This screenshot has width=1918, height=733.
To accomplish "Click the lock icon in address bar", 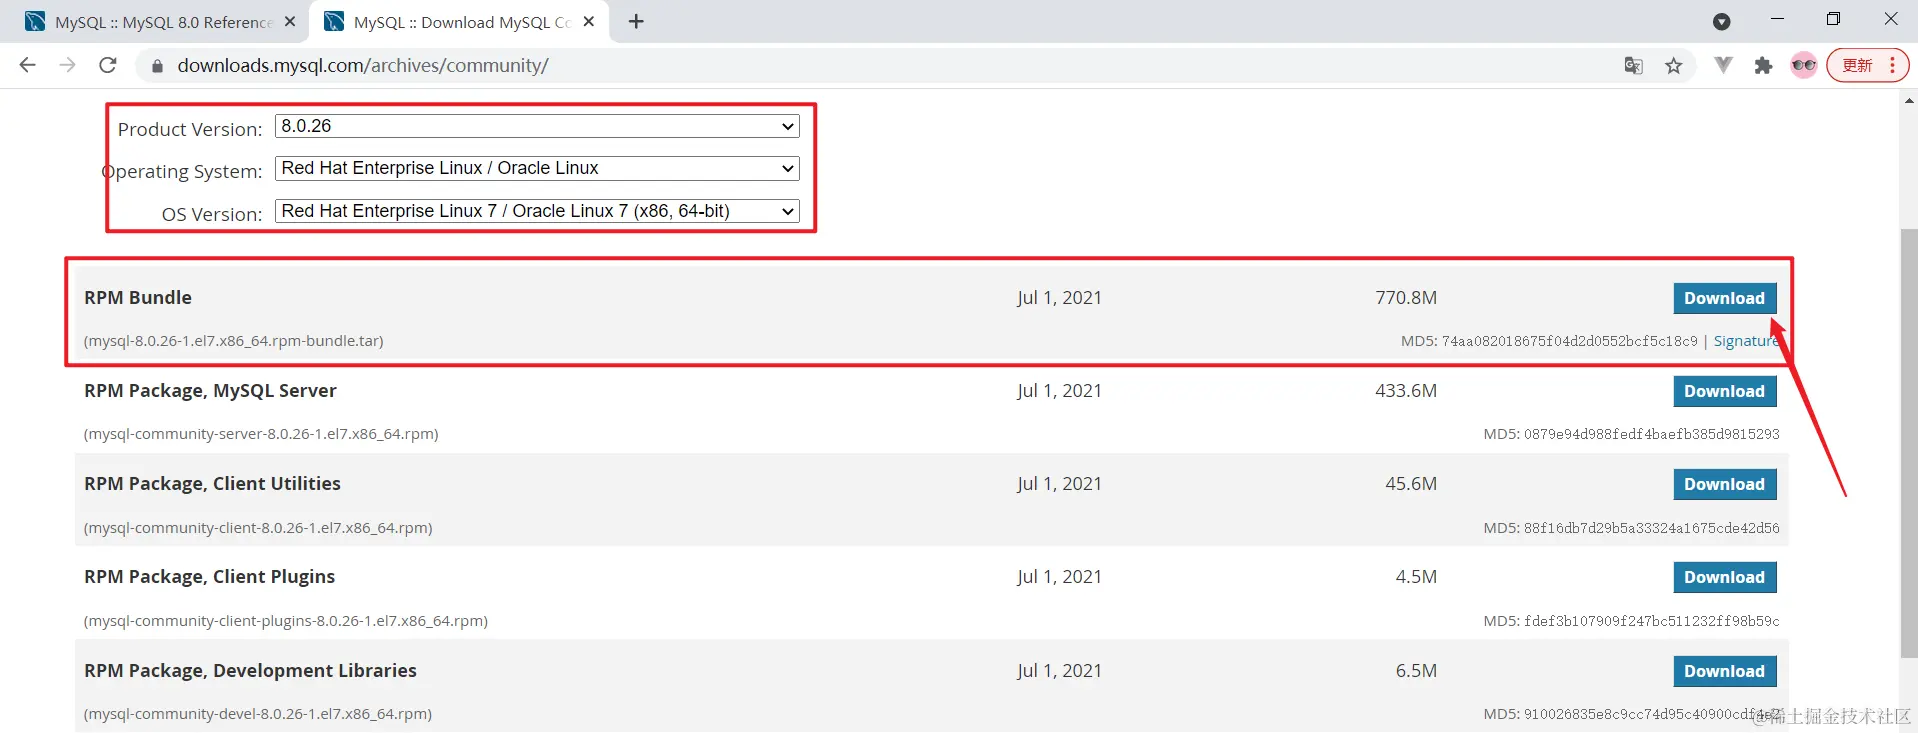I will coord(157,66).
